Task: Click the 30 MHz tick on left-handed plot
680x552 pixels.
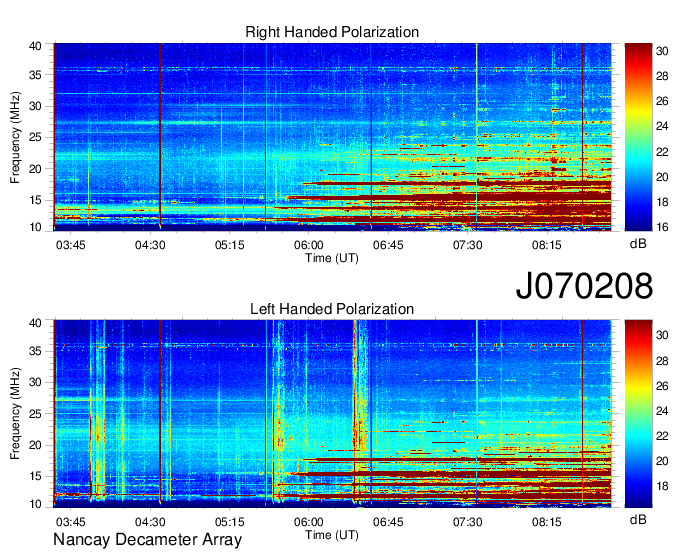Action: [x=35, y=382]
